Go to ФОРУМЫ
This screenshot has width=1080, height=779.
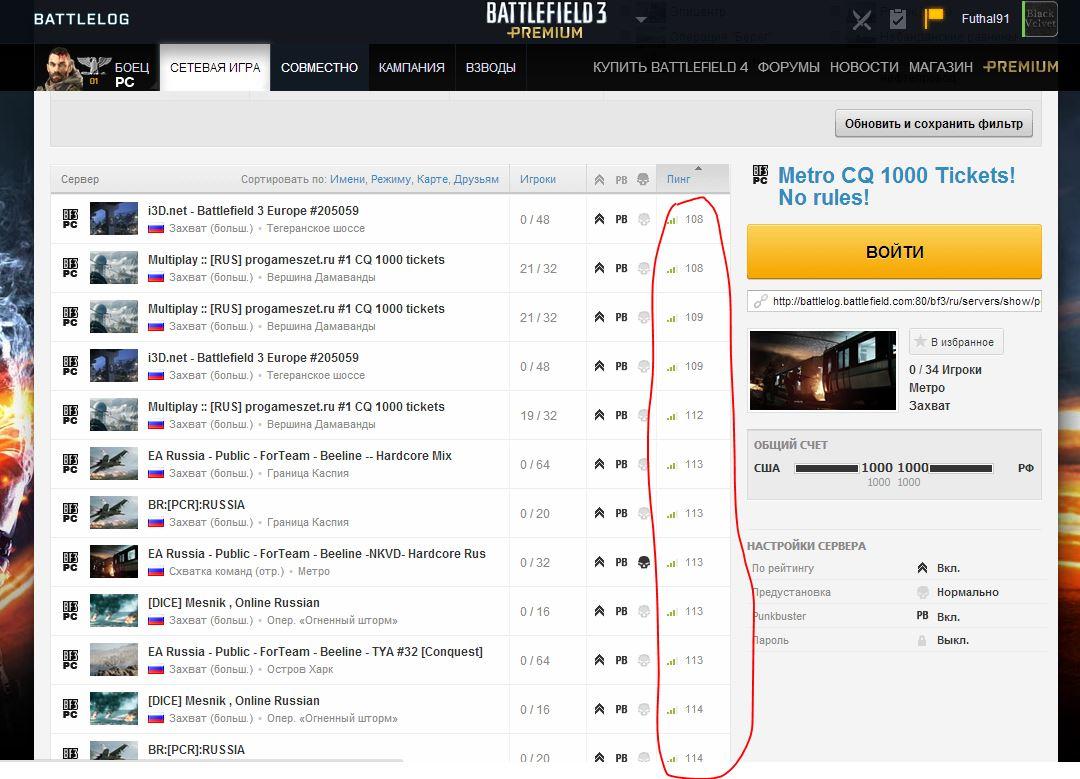point(789,67)
